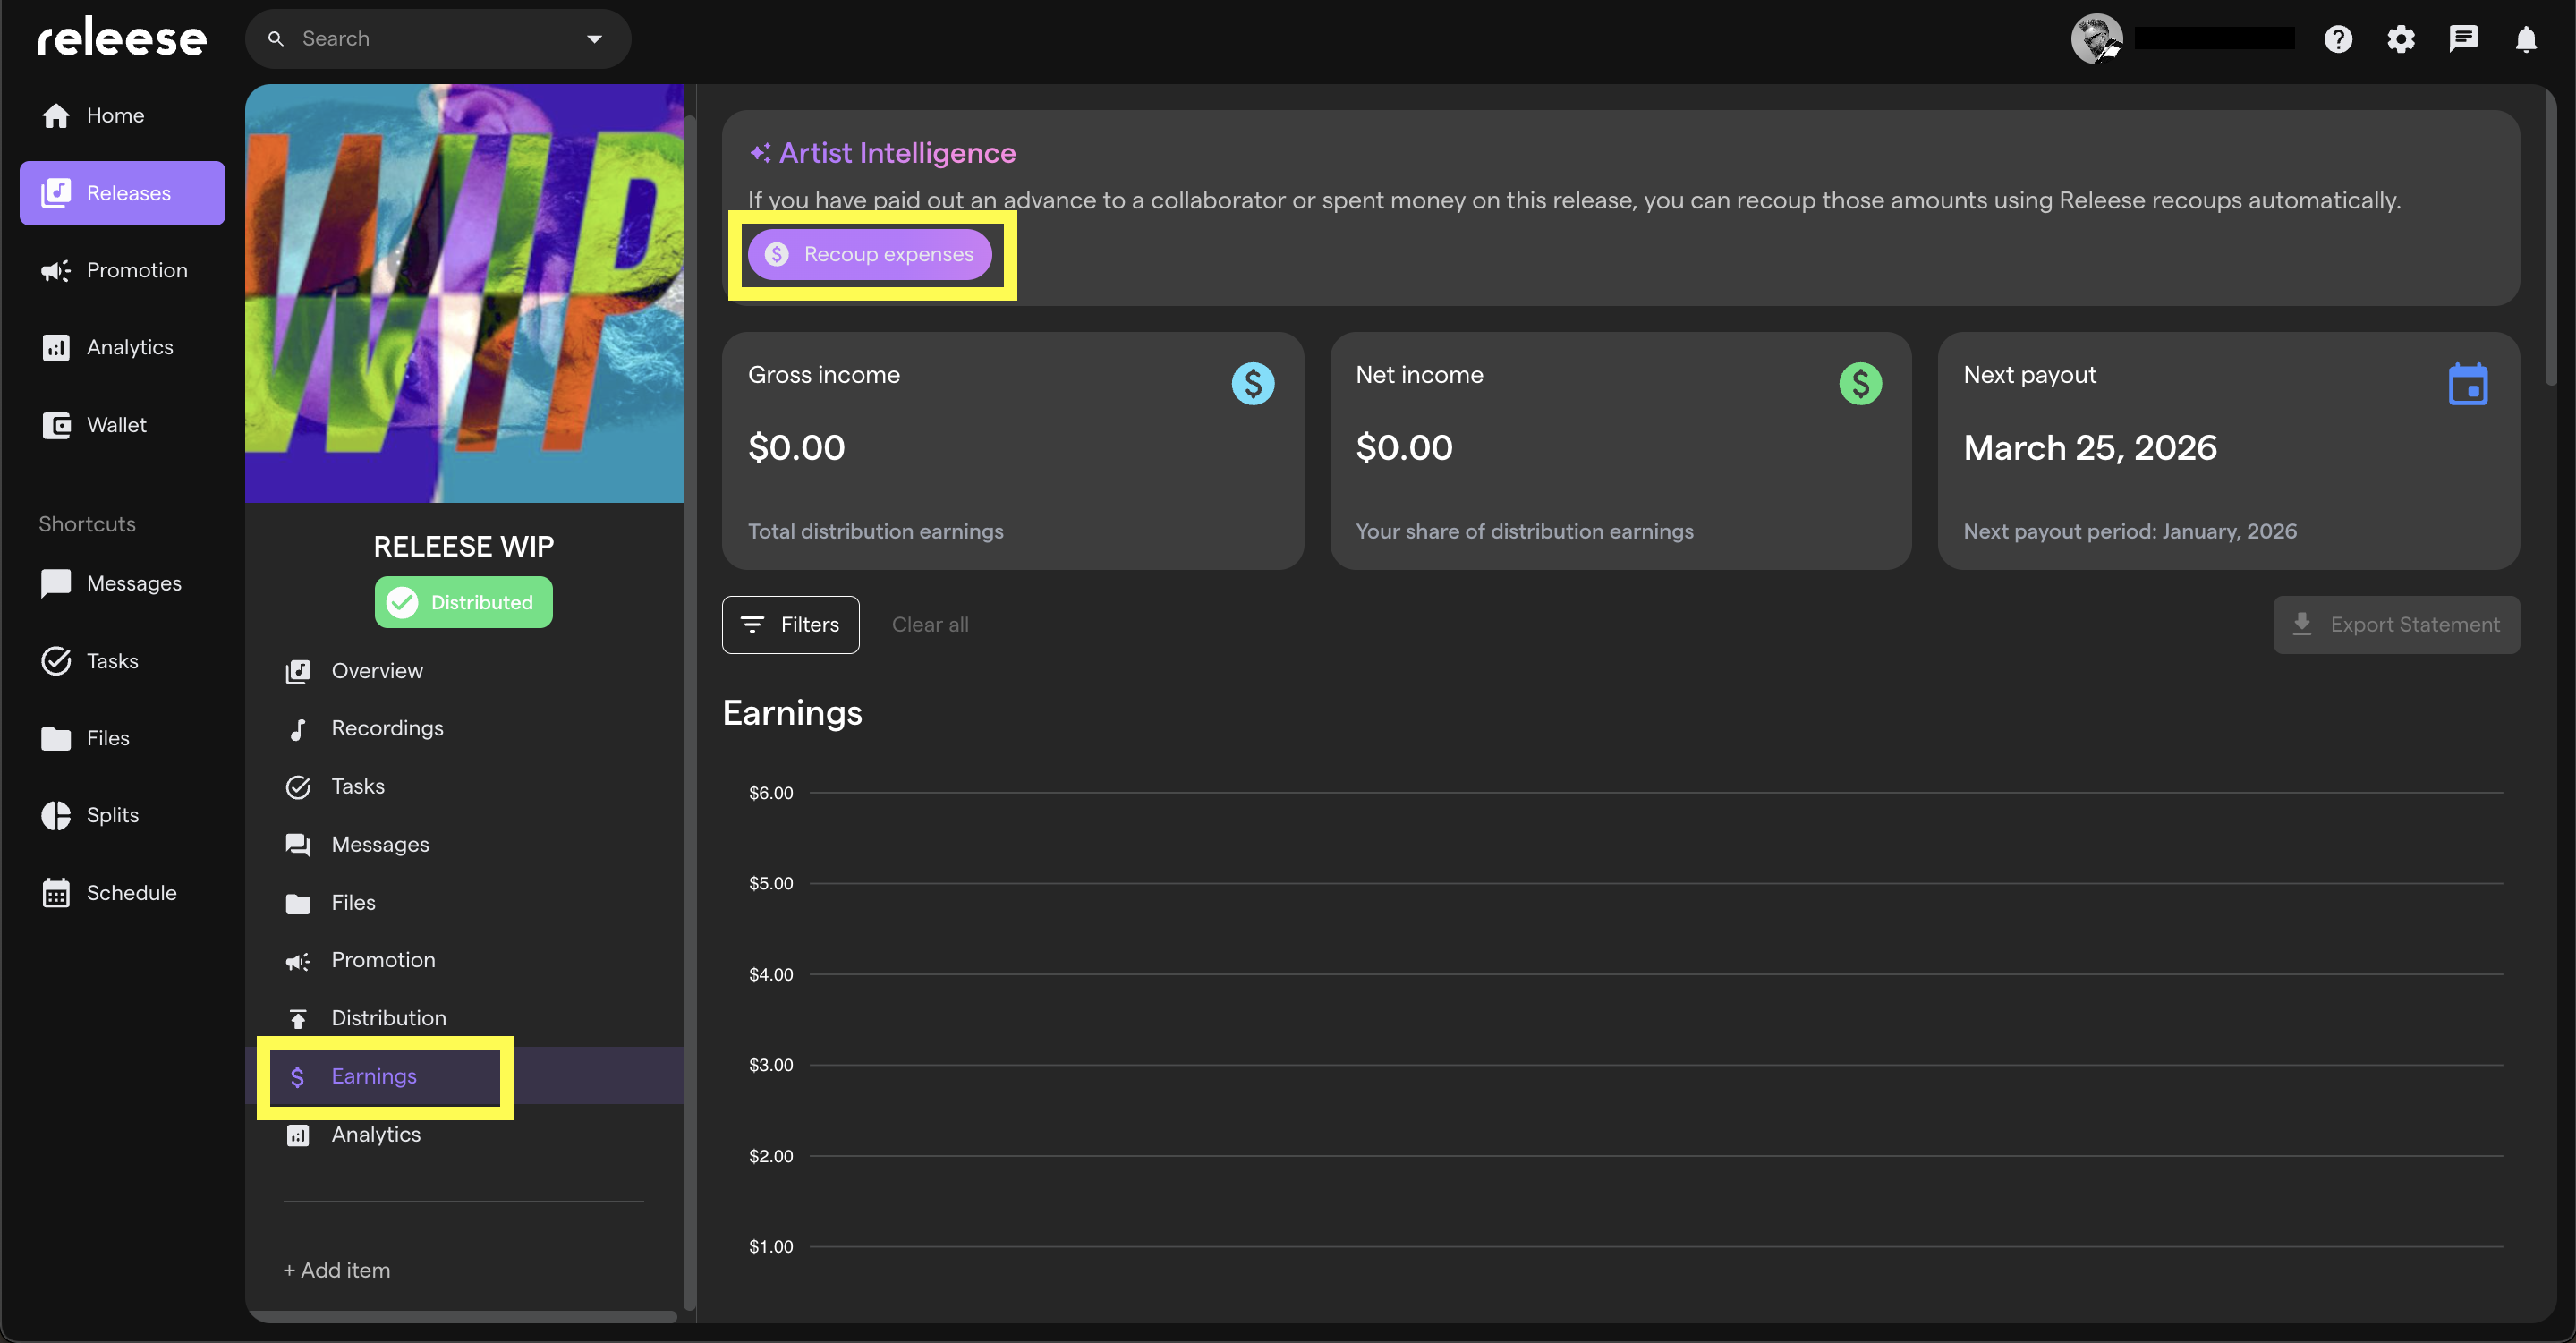Click the RELEESE WIP release title

click(x=464, y=546)
